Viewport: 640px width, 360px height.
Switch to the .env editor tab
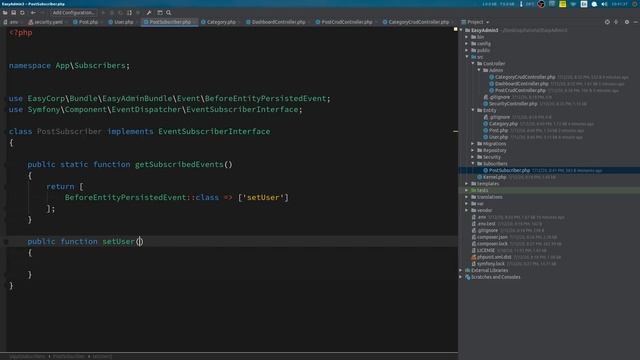tap(11, 22)
